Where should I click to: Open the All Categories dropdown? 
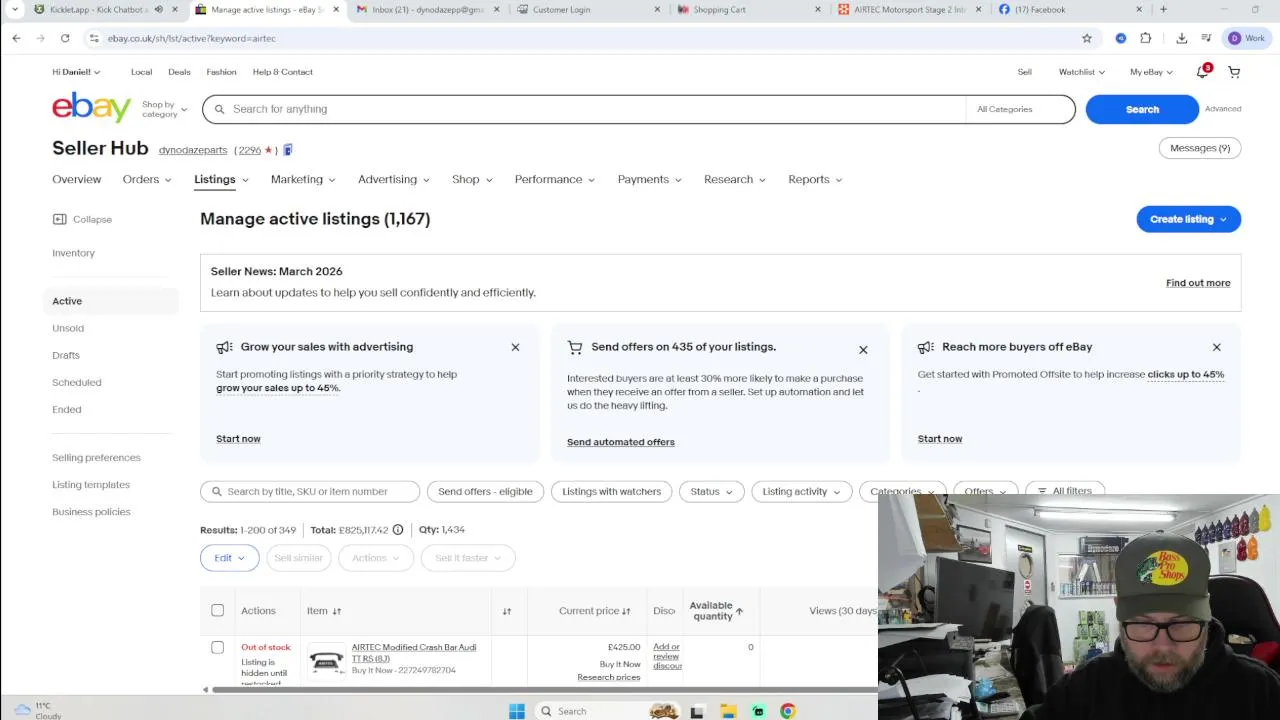1019,109
